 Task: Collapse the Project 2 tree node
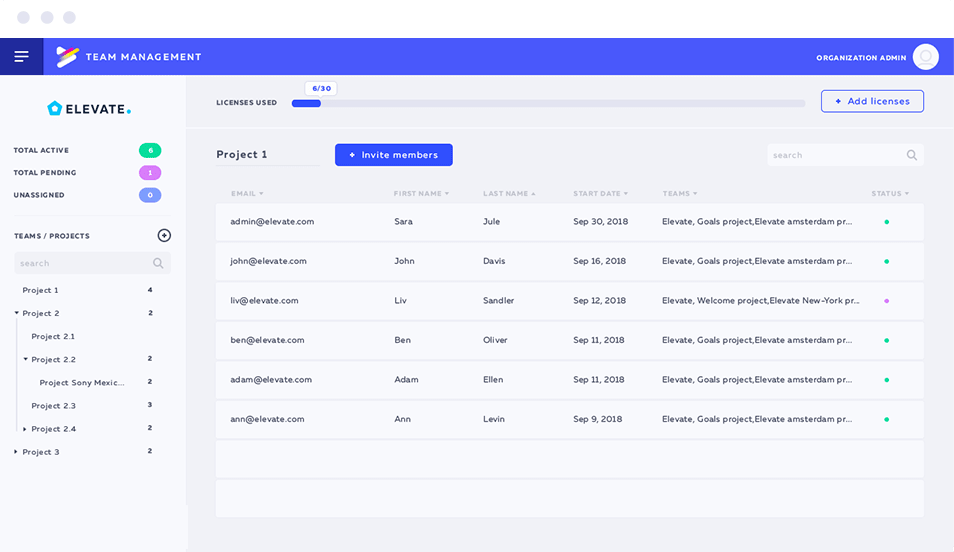pyautogui.click(x=17, y=313)
